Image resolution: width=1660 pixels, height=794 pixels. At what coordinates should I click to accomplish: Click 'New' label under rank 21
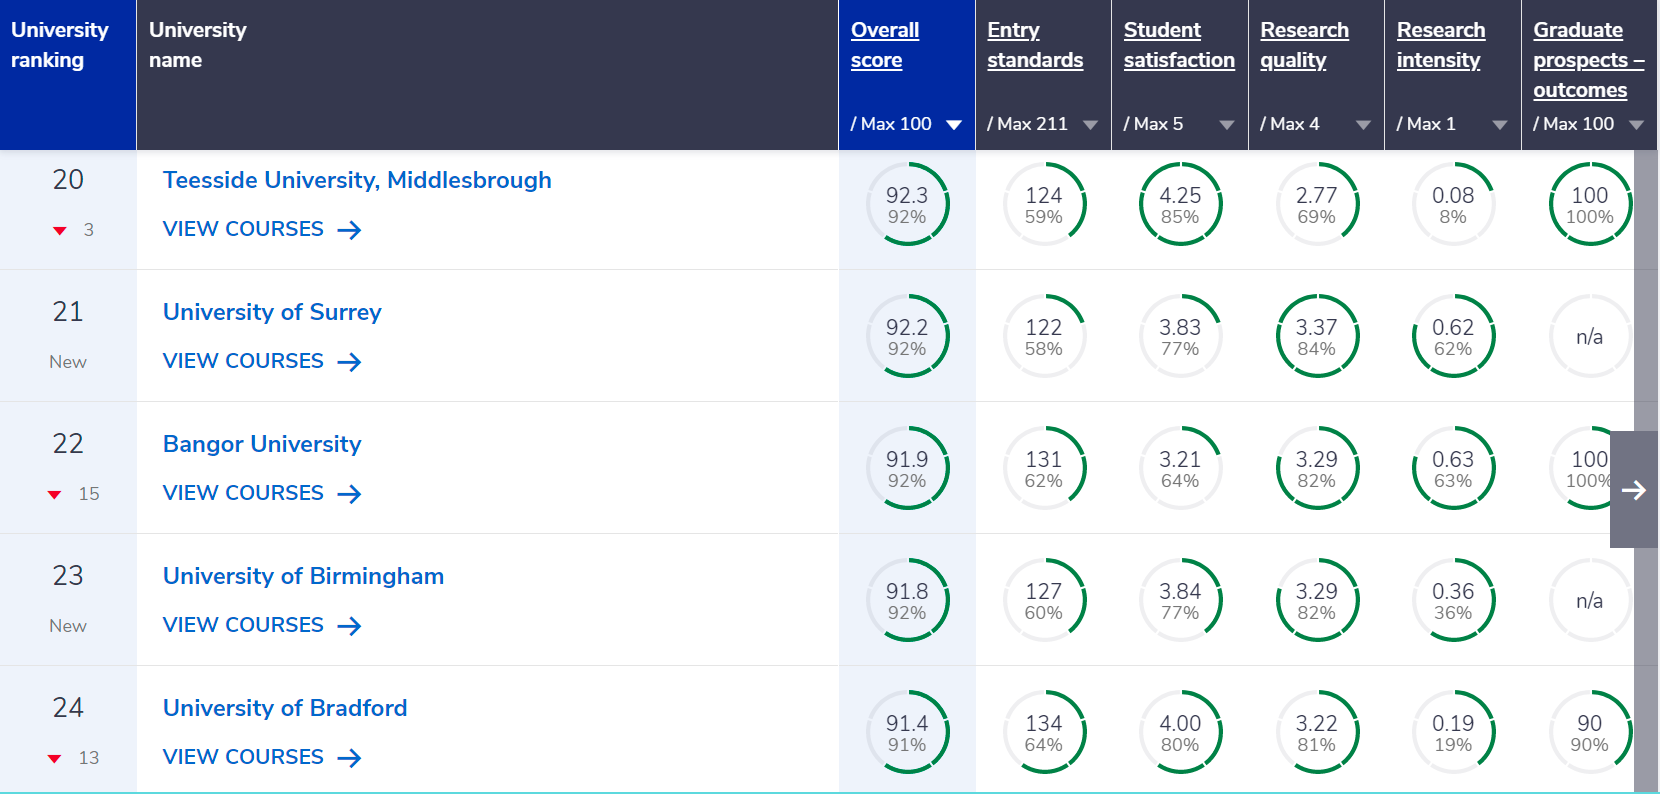(68, 362)
